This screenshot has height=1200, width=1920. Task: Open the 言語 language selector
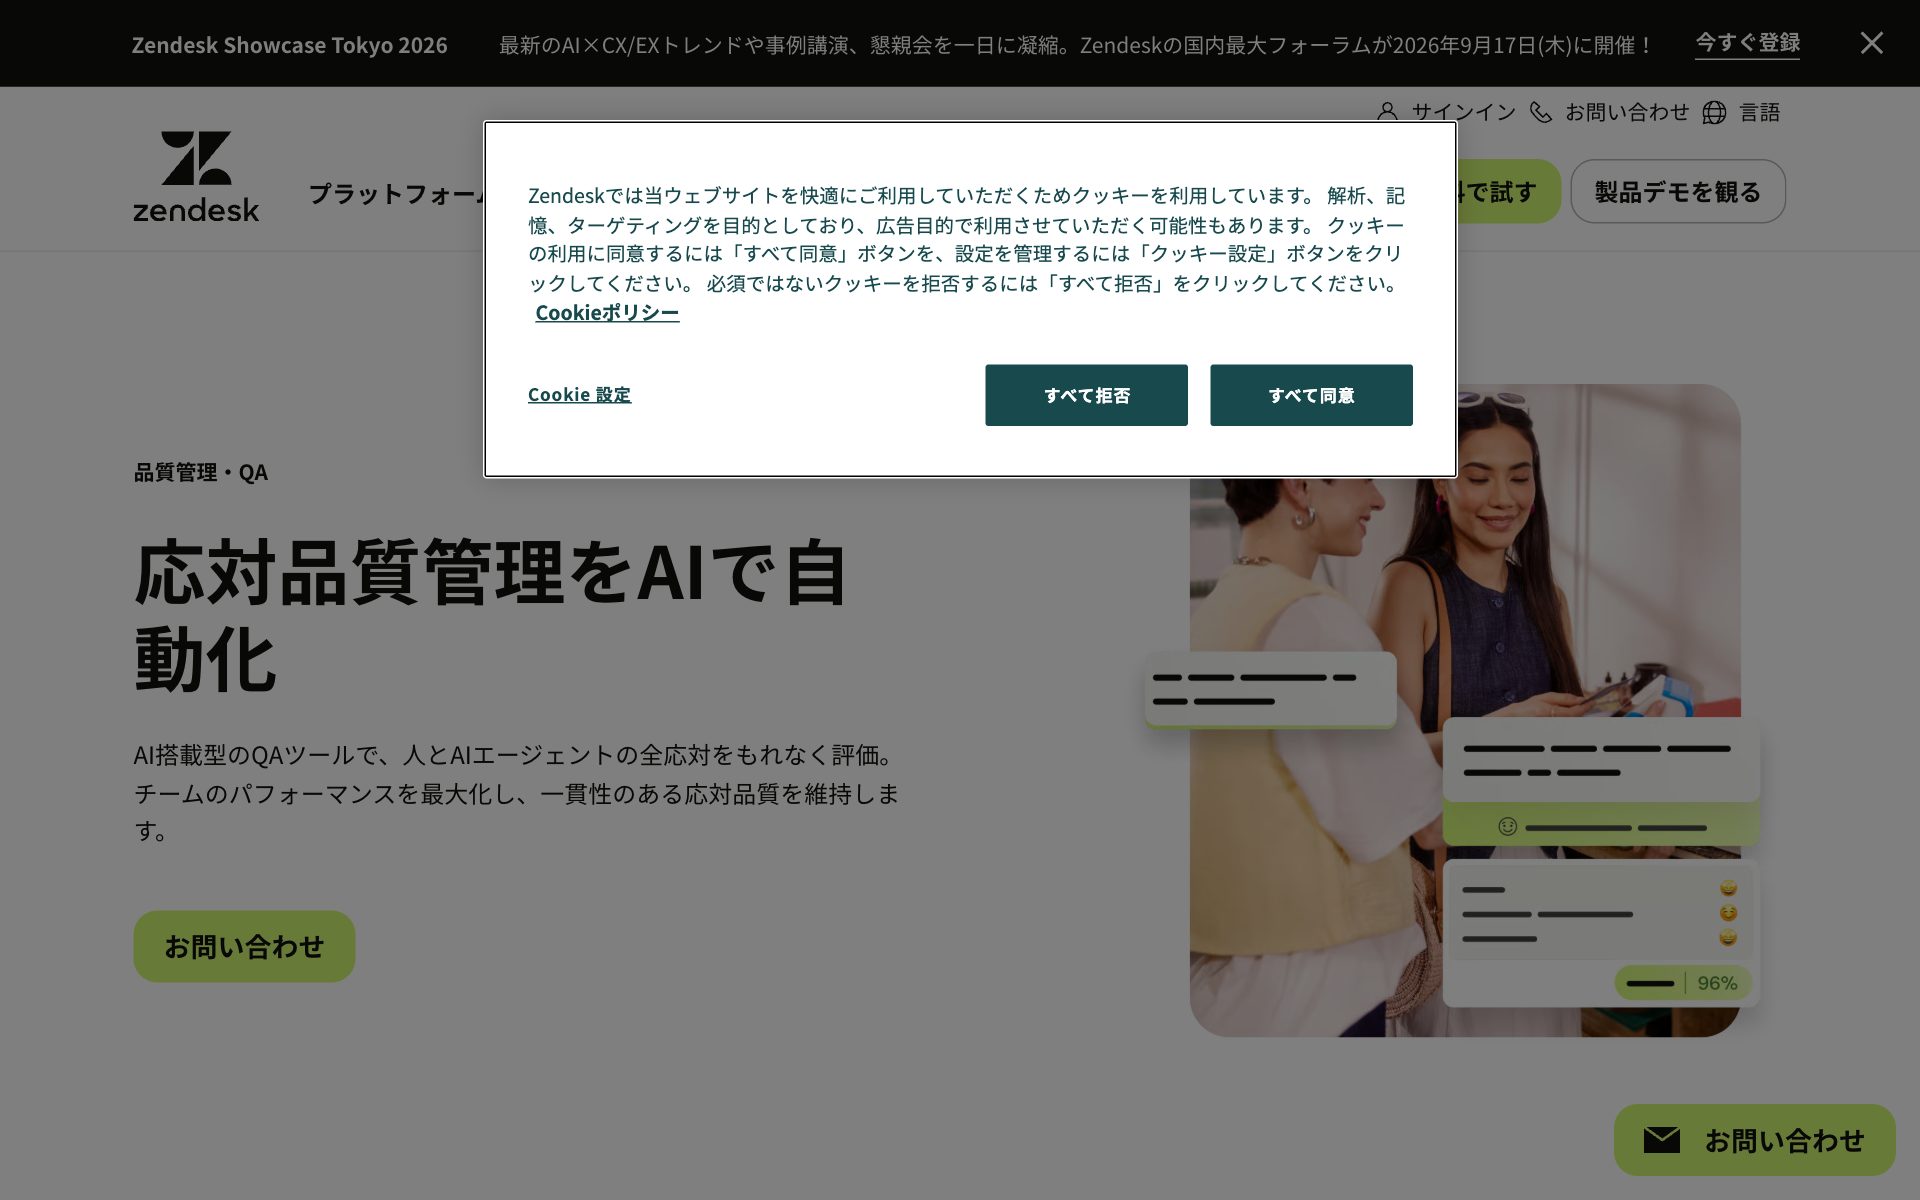point(1759,112)
